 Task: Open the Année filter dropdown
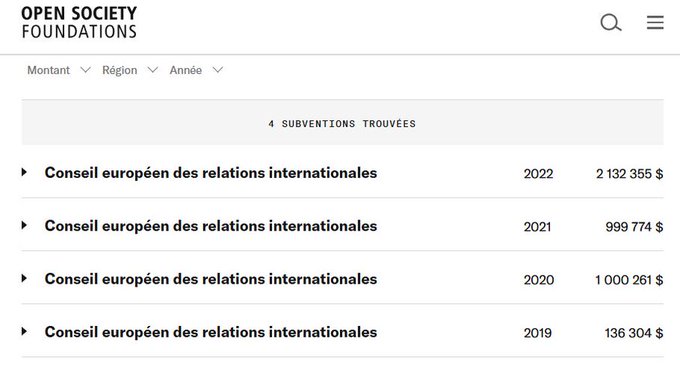[x=196, y=70]
